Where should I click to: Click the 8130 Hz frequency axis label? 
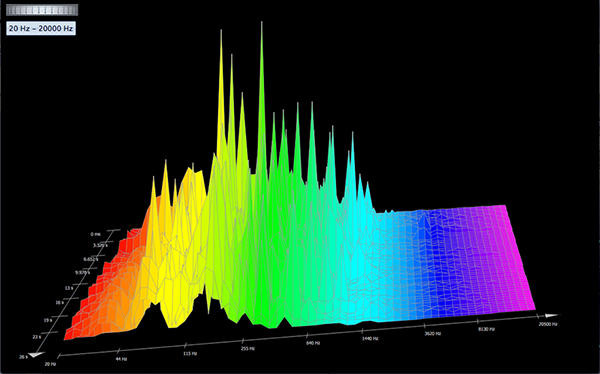[486, 329]
